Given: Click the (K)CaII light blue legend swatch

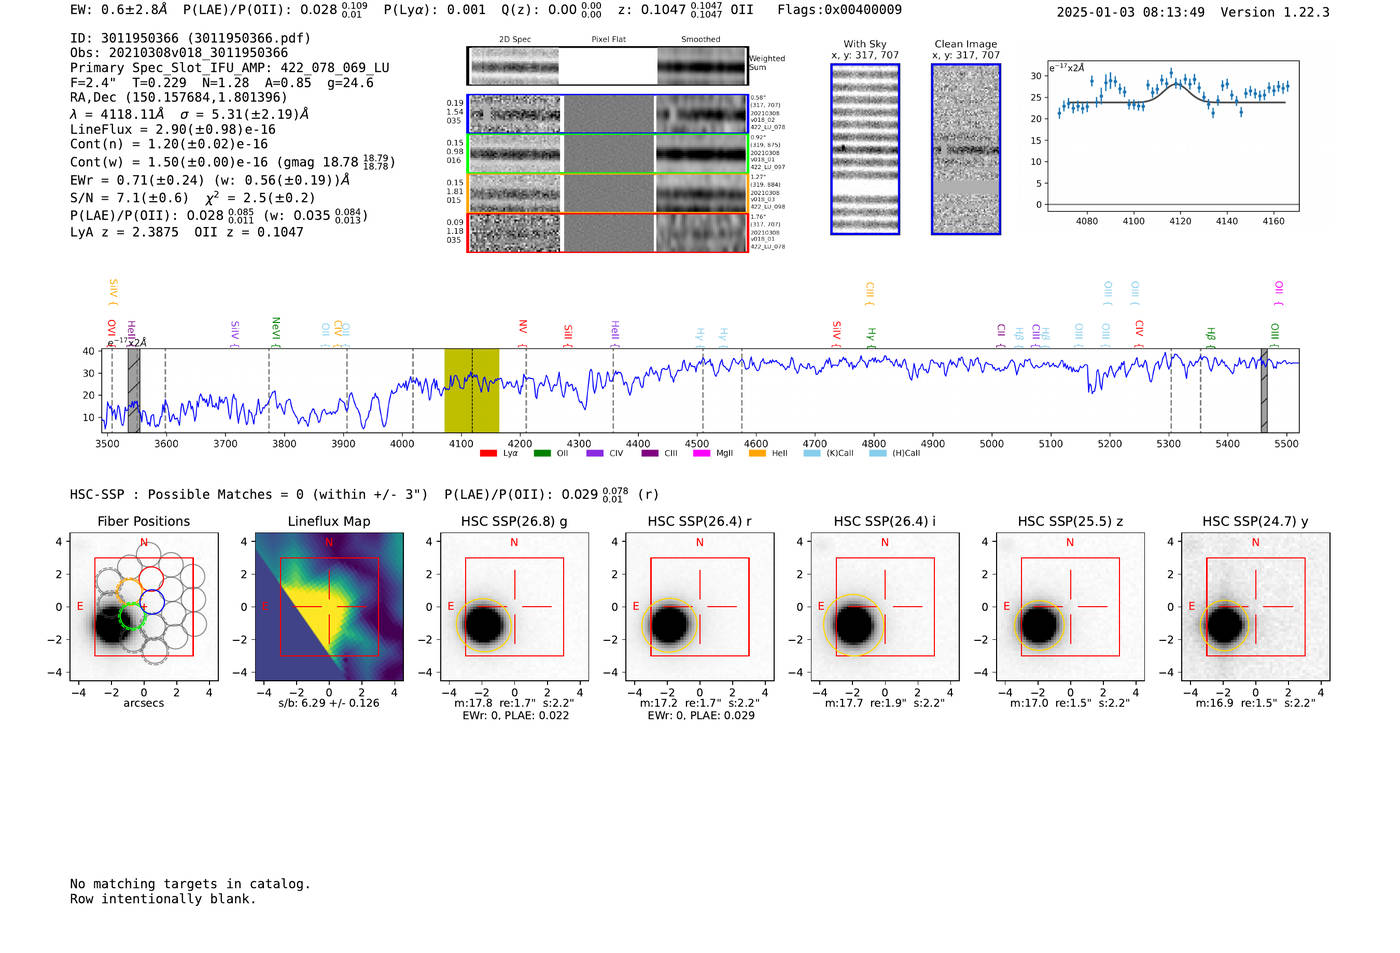Looking at the screenshot, I should [x=812, y=453].
